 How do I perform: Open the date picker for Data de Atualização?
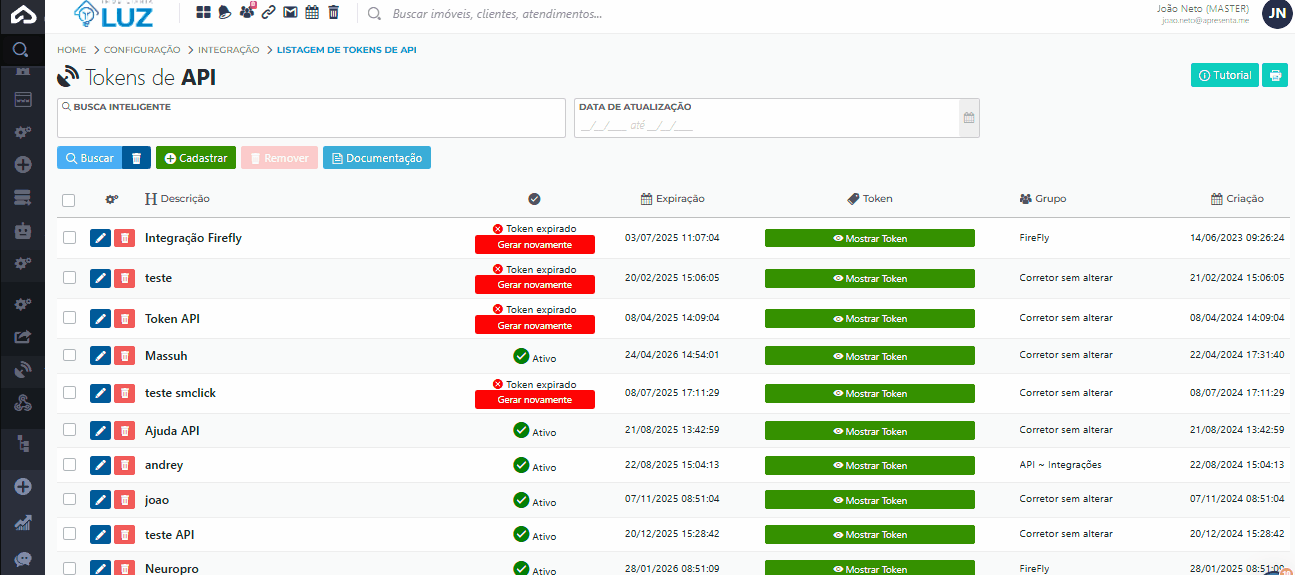[x=968, y=118]
